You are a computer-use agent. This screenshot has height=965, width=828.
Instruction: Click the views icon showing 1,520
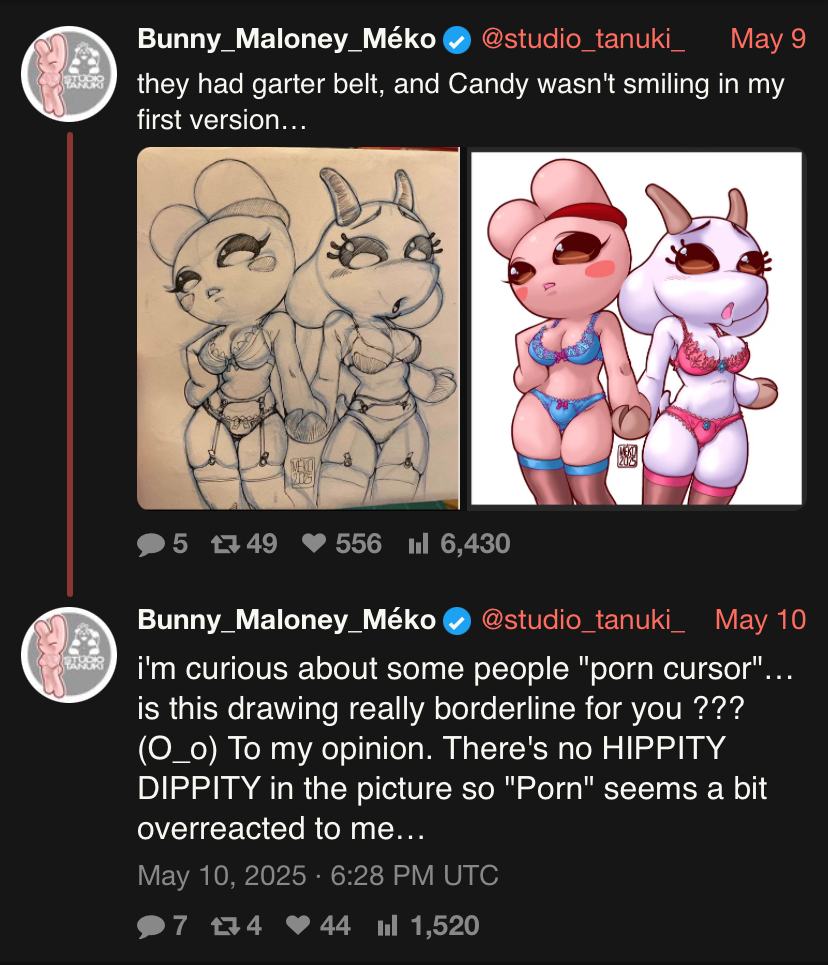point(388,926)
